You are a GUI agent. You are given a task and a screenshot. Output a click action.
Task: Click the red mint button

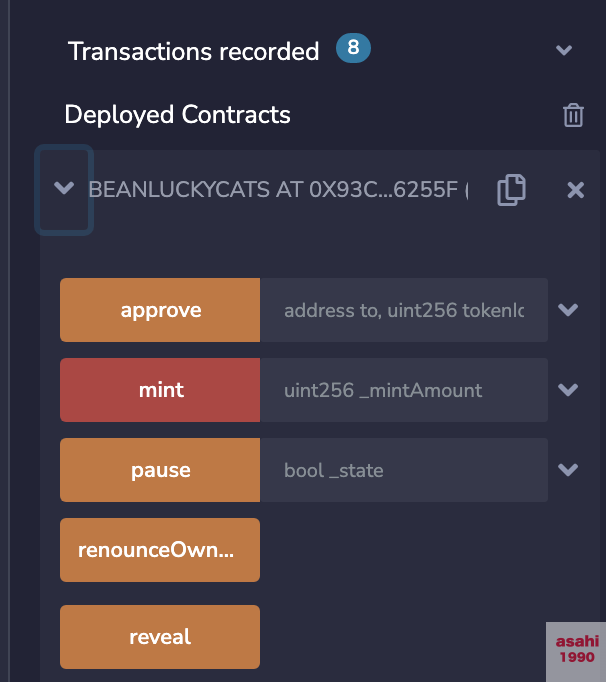pyautogui.click(x=160, y=390)
